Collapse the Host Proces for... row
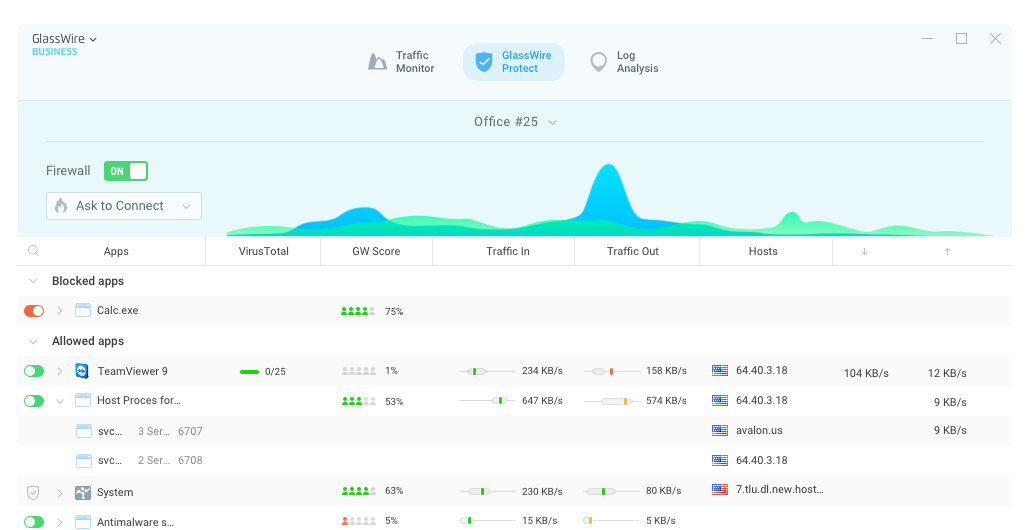 click(x=59, y=401)
